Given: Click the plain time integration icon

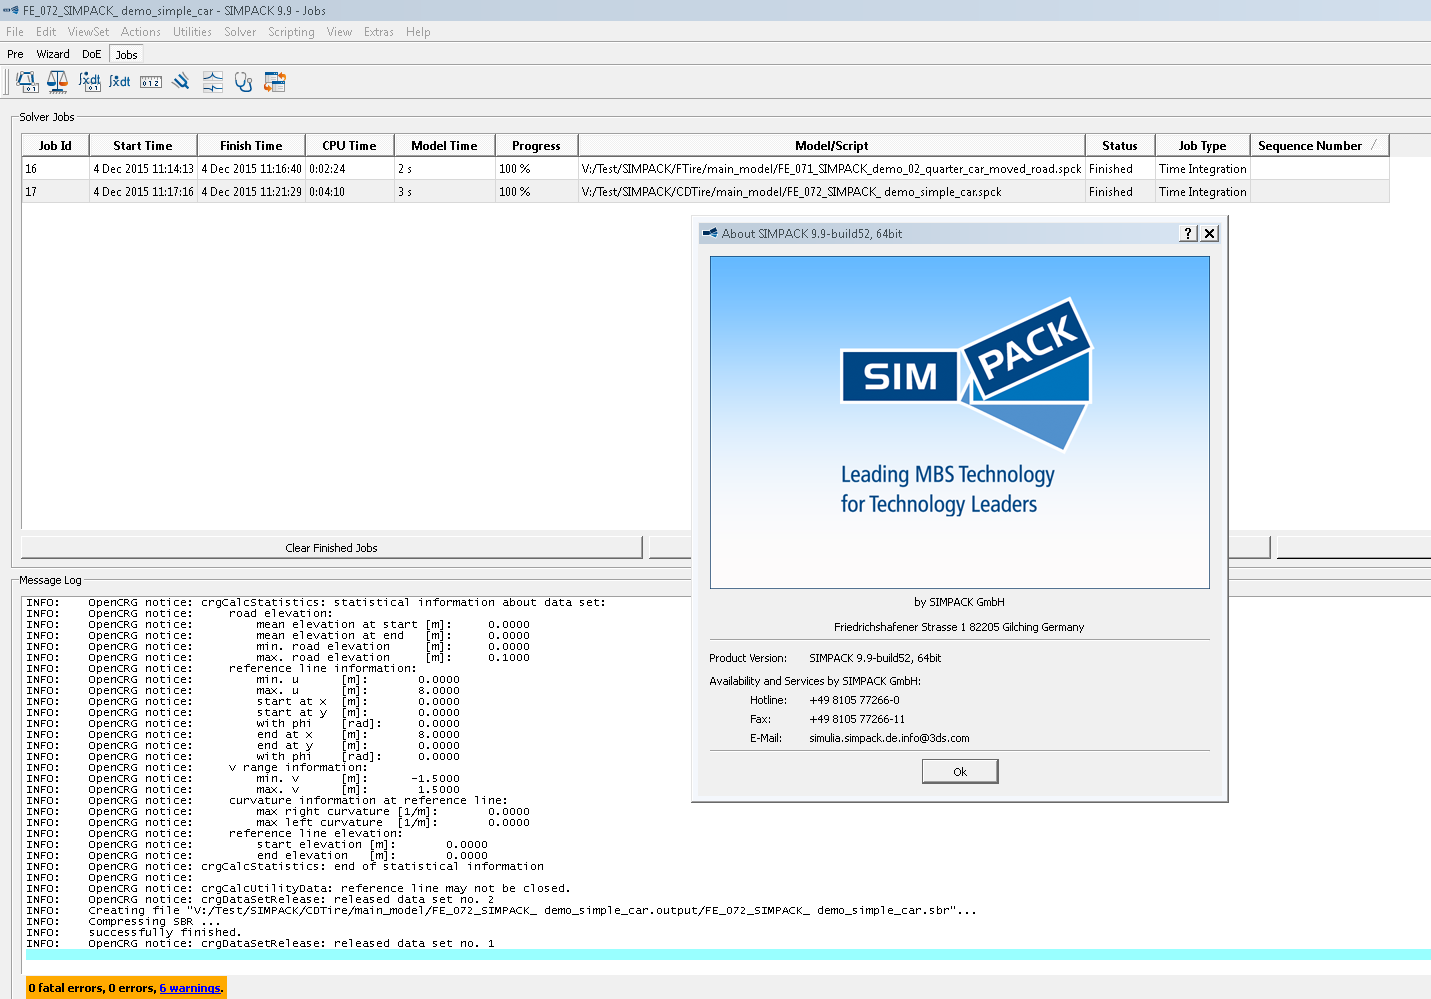Looking at the screenshot, I should (x=120, y=82).
